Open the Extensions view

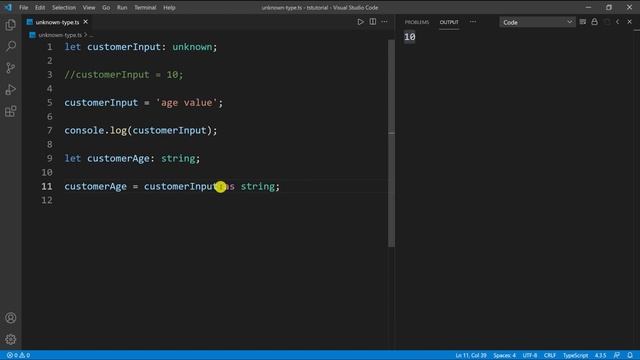coord(11,111)
